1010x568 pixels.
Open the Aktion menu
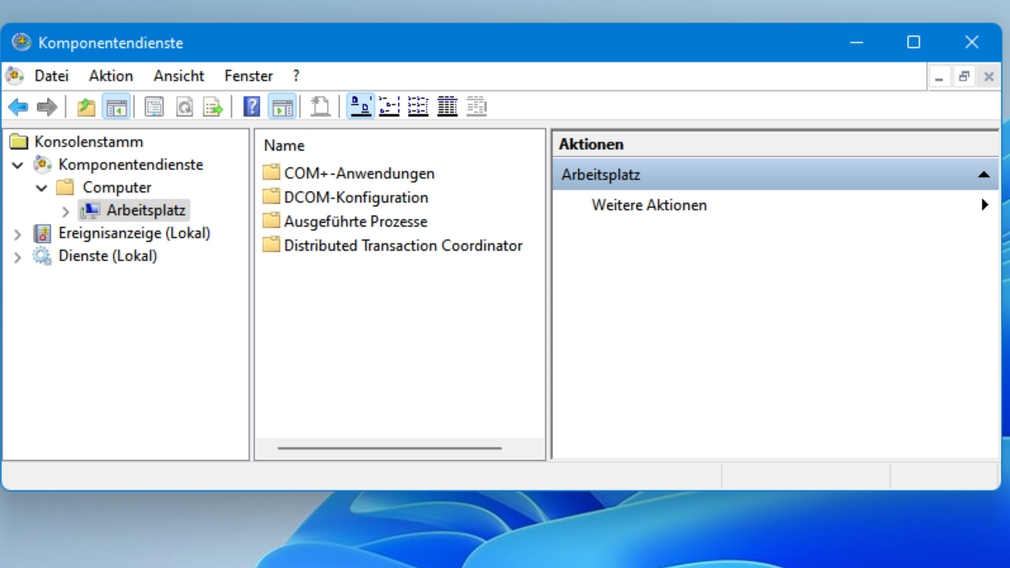(111, 76)
